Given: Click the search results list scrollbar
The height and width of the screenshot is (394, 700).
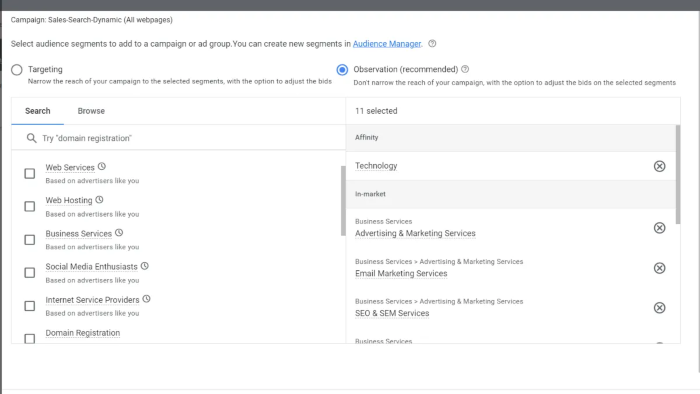Looking at the screenshot, I should tap(343, 201).
